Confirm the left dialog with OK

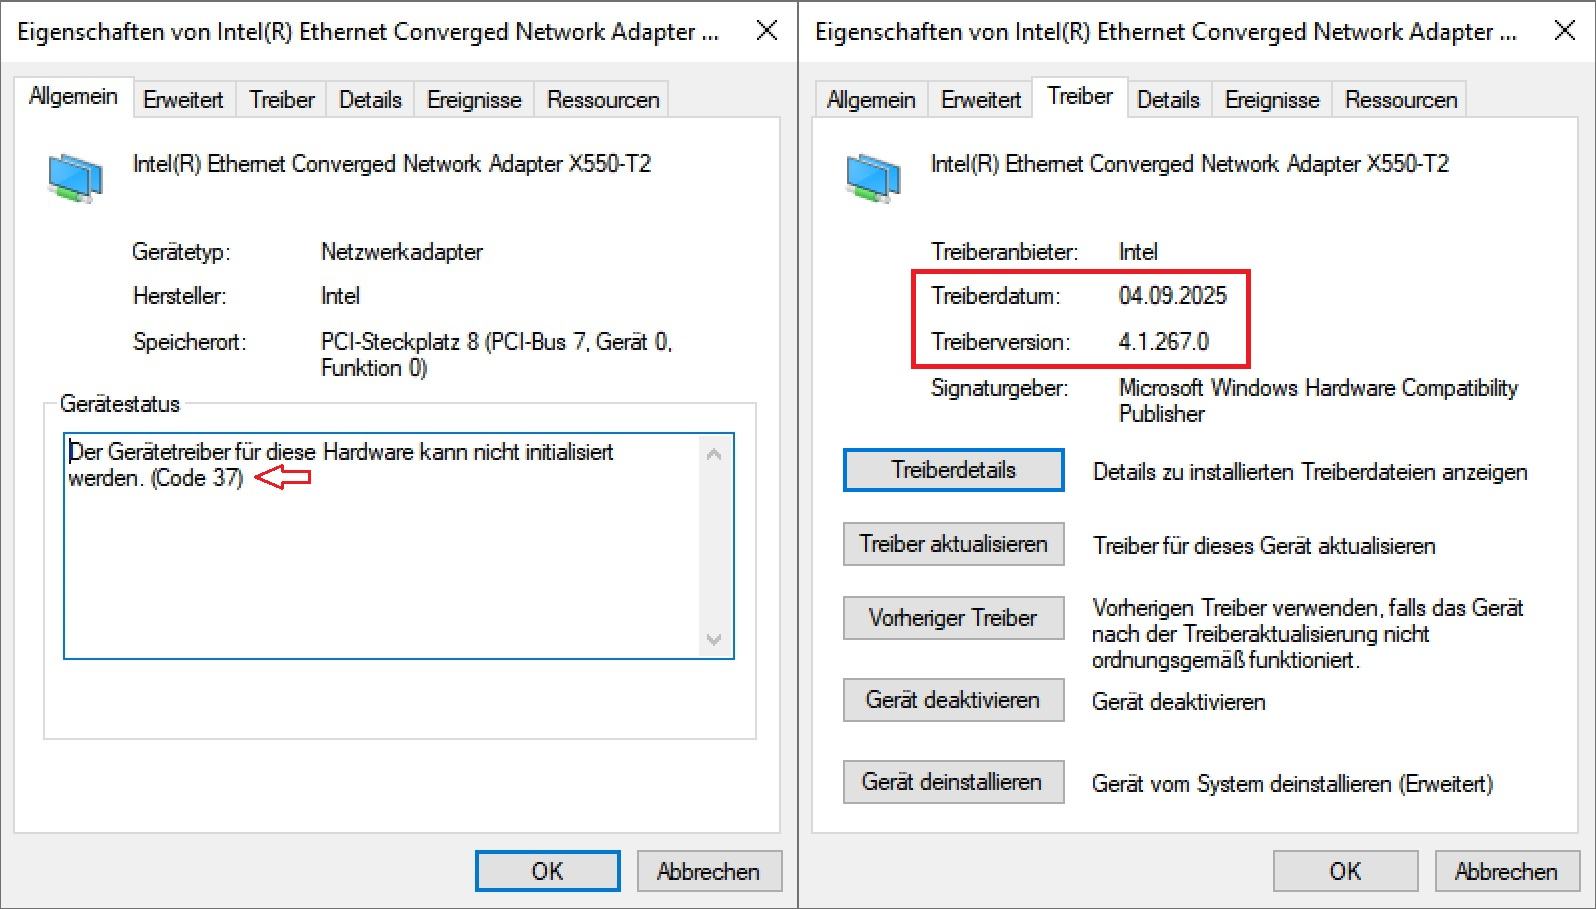547,870
